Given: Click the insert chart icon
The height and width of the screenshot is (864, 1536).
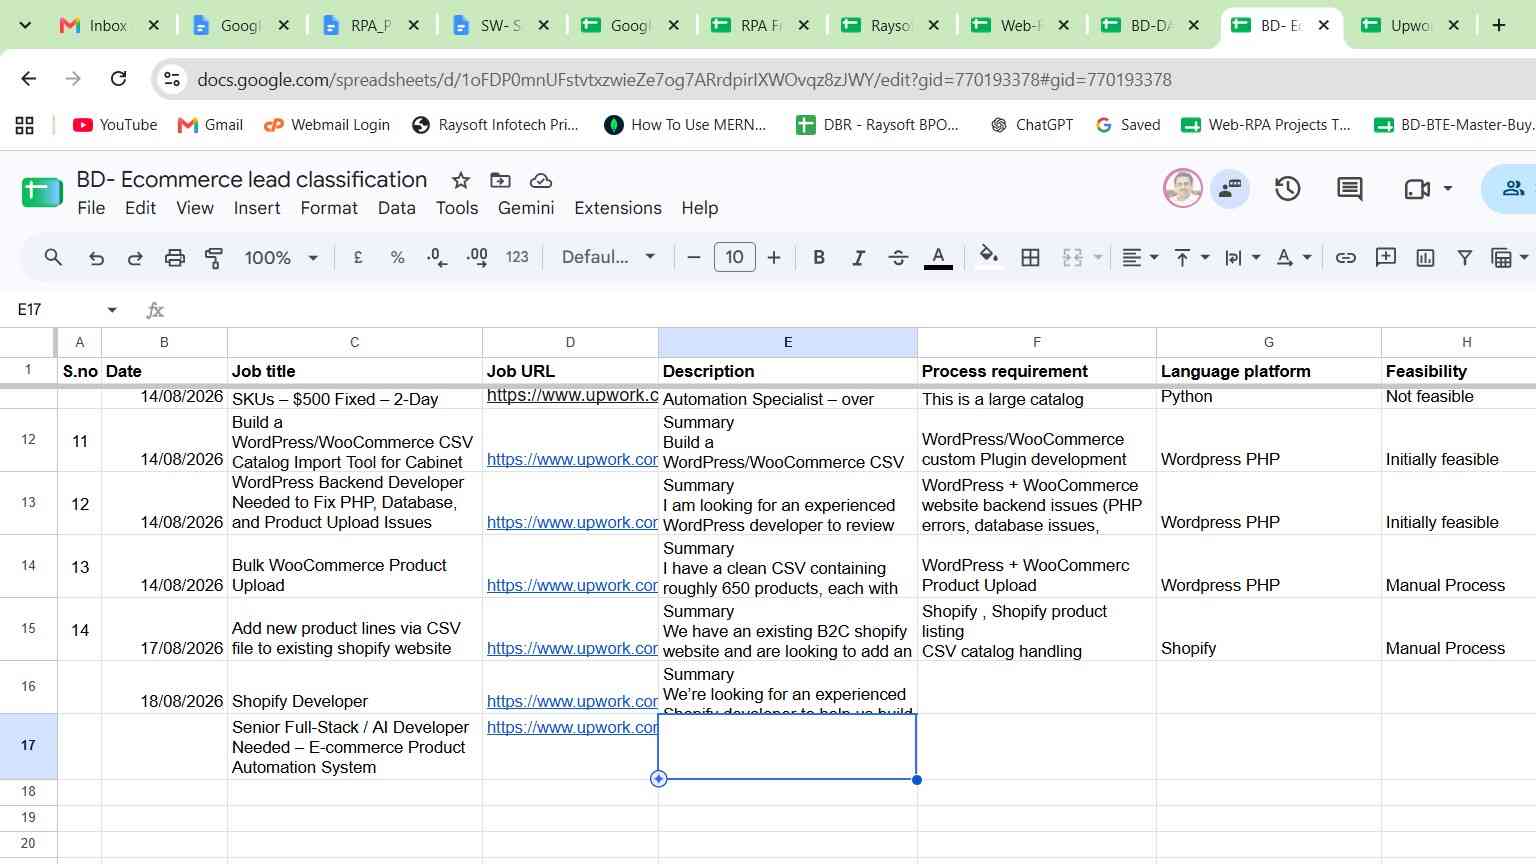Looking at the screenshot, I should point(1425,258).
